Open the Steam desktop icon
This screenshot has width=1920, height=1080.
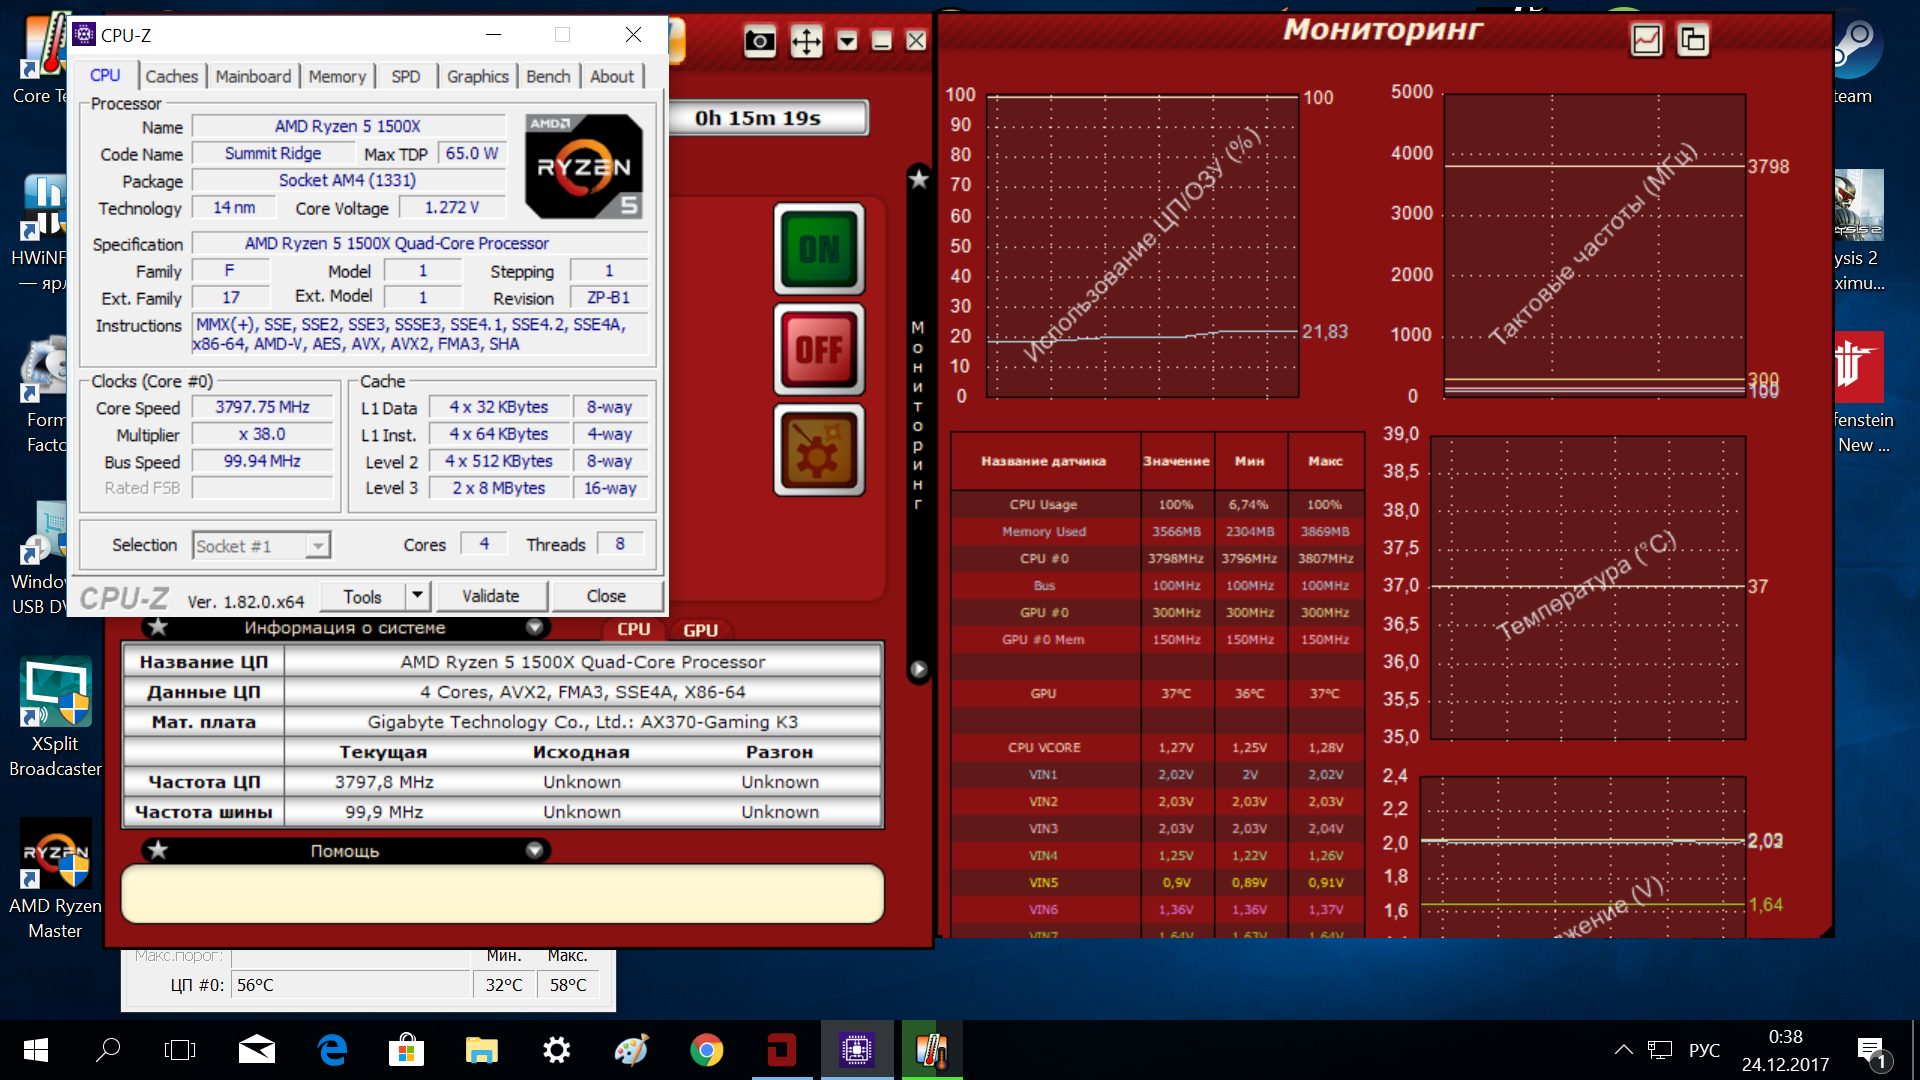(1856, 58)
